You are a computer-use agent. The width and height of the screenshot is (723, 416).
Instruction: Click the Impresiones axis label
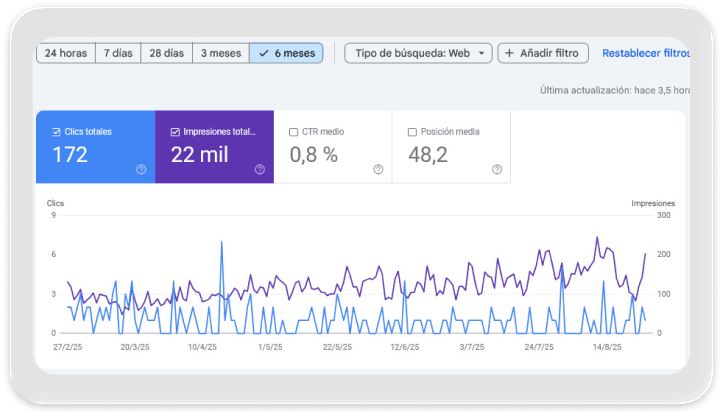coord(653,203)
